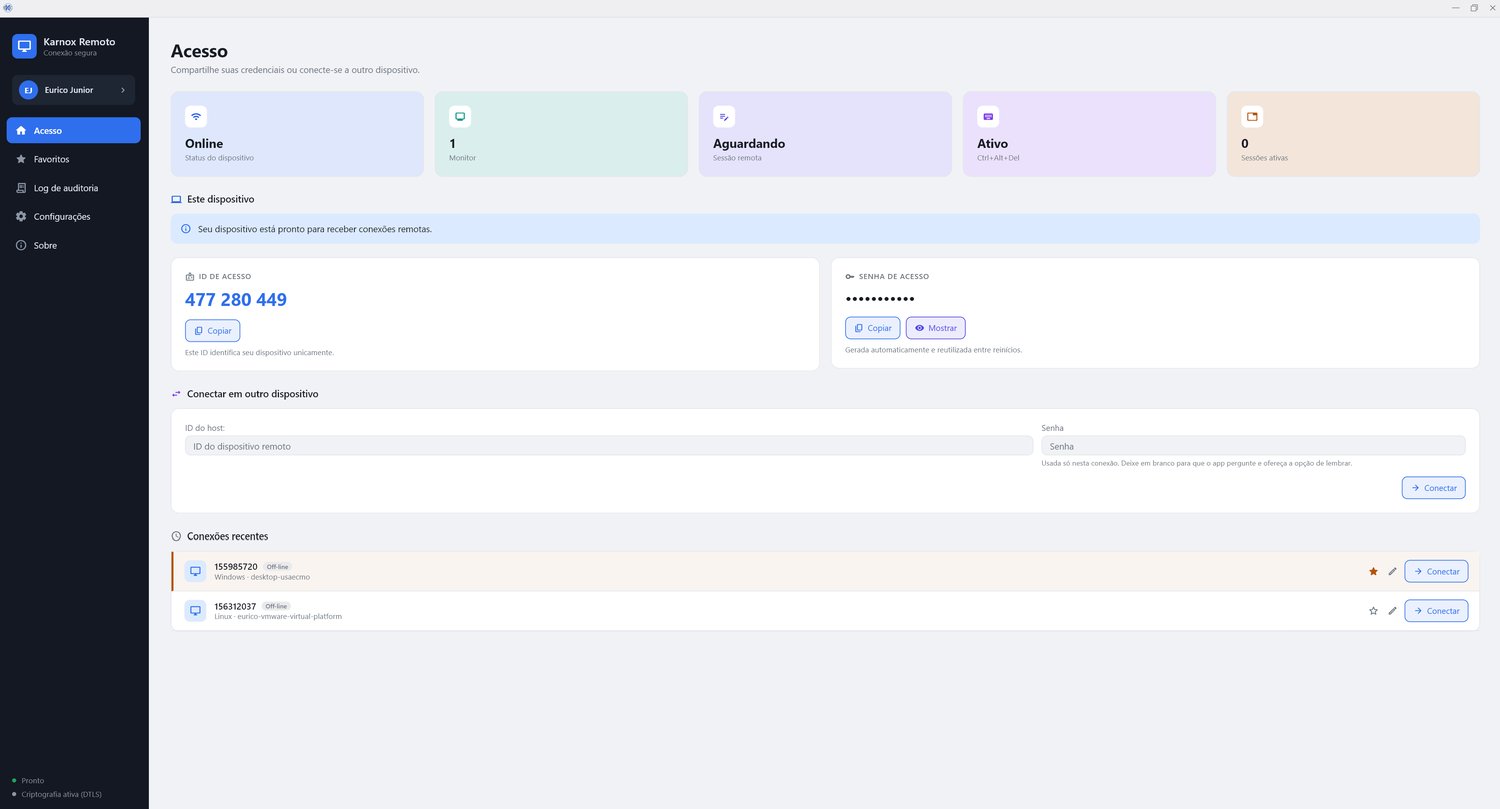Open Configurações in the sidebar

point(73,216)
